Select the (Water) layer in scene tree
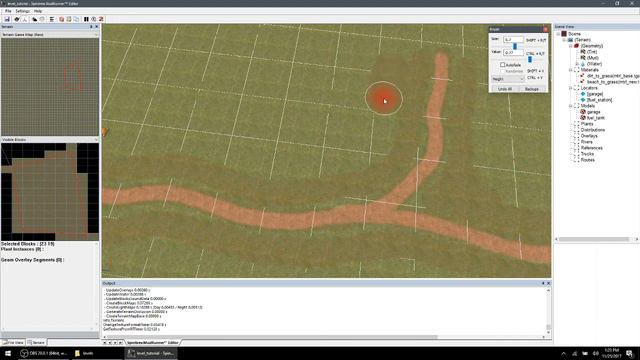Viewport: 640px width, 360px height. [x=594, y=64]
